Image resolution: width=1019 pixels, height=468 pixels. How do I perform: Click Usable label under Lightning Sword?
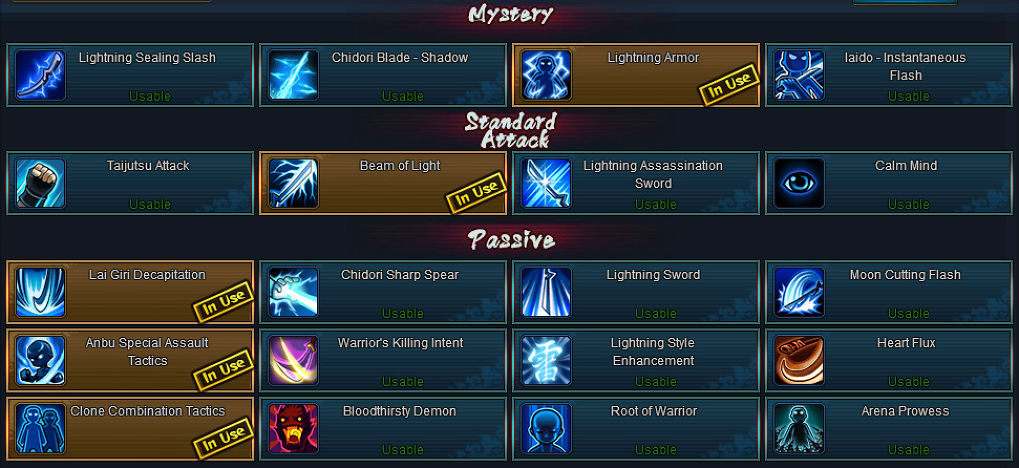tap(656, 313)
